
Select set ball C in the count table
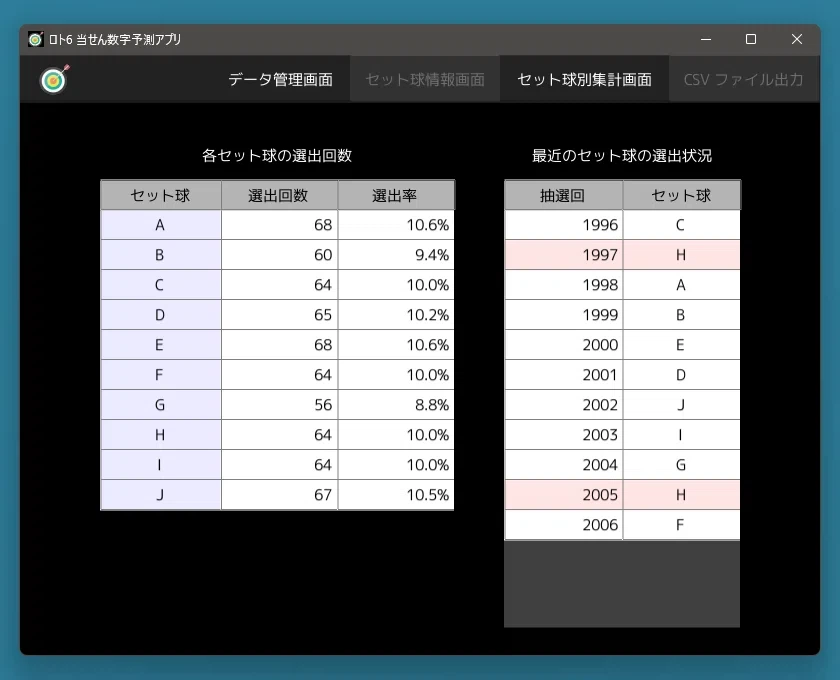tap(161, 285)
